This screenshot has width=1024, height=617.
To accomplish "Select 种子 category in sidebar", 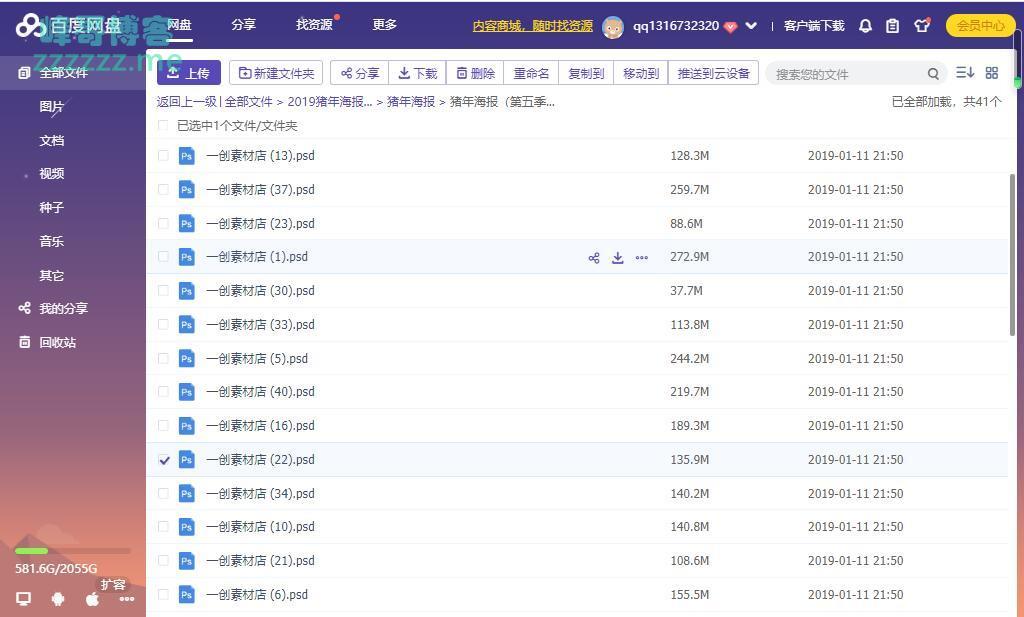I will (x=52, y=208).
